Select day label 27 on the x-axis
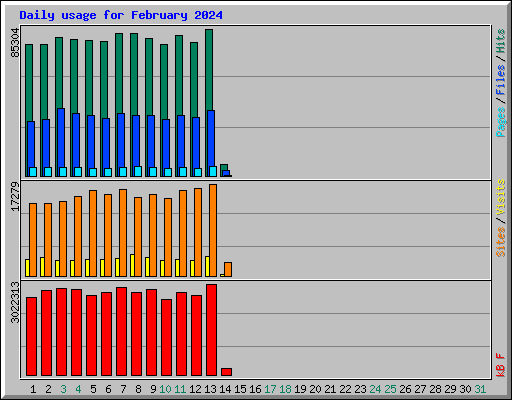Screen dimensions: 512x400 420,389
